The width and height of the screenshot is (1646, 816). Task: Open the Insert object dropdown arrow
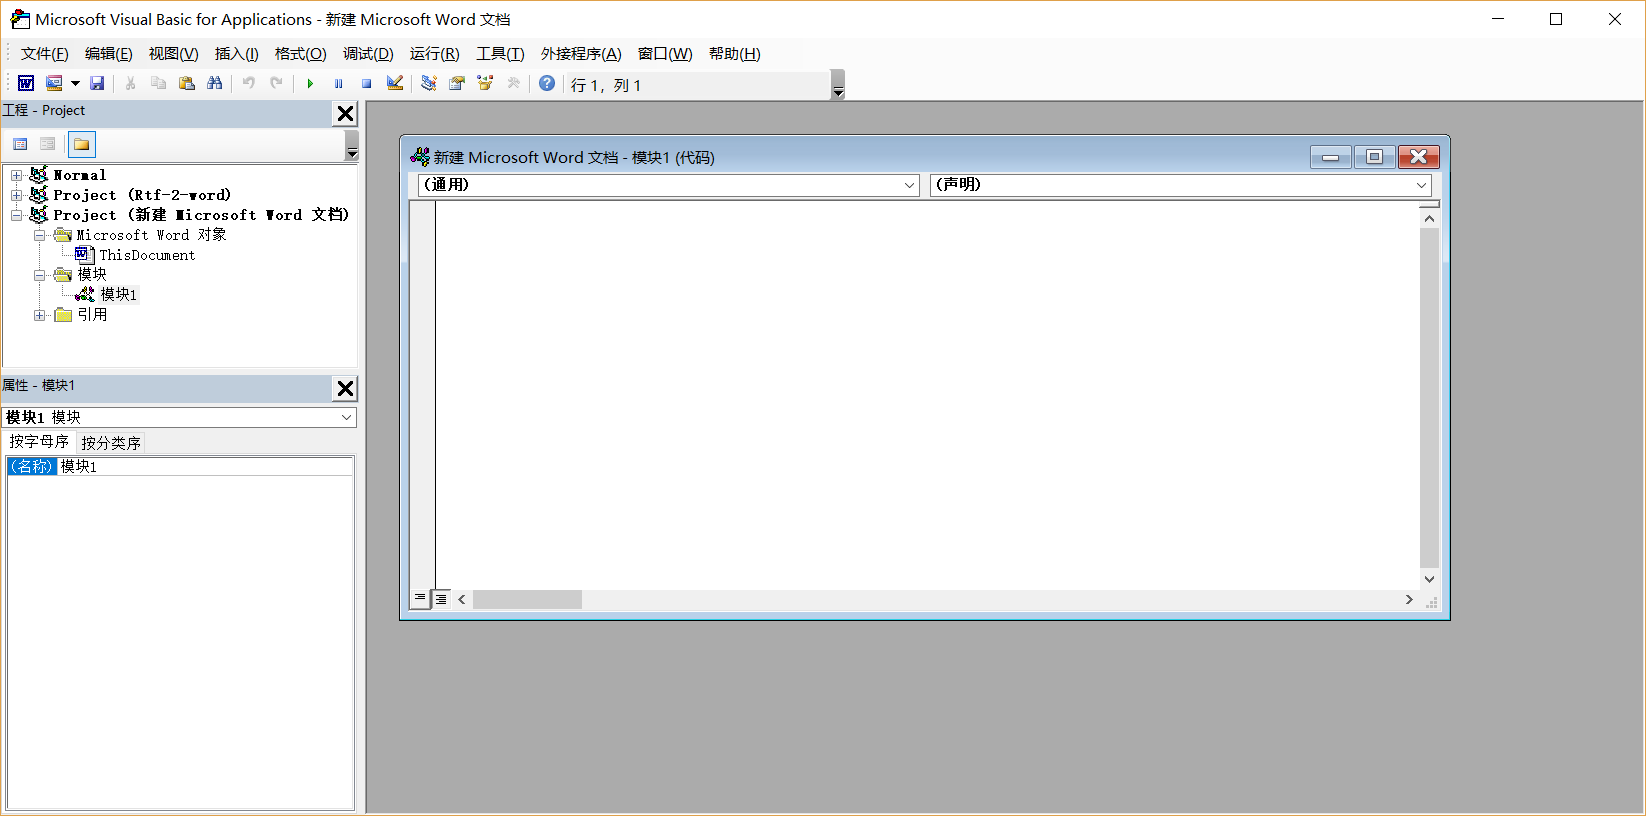[75, 83]
